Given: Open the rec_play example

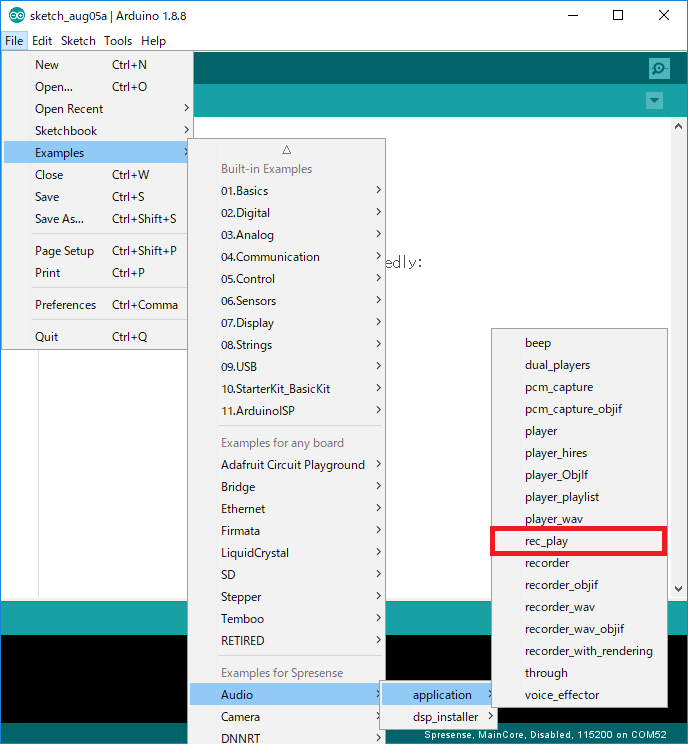Looking at the screenshot, I should 579,541.
